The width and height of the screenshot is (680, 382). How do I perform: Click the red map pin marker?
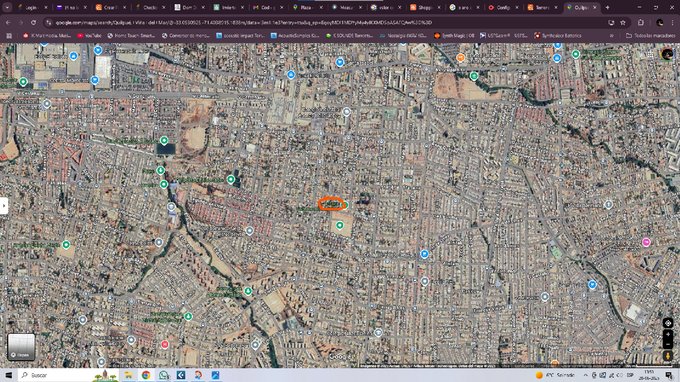pos(165,345)
